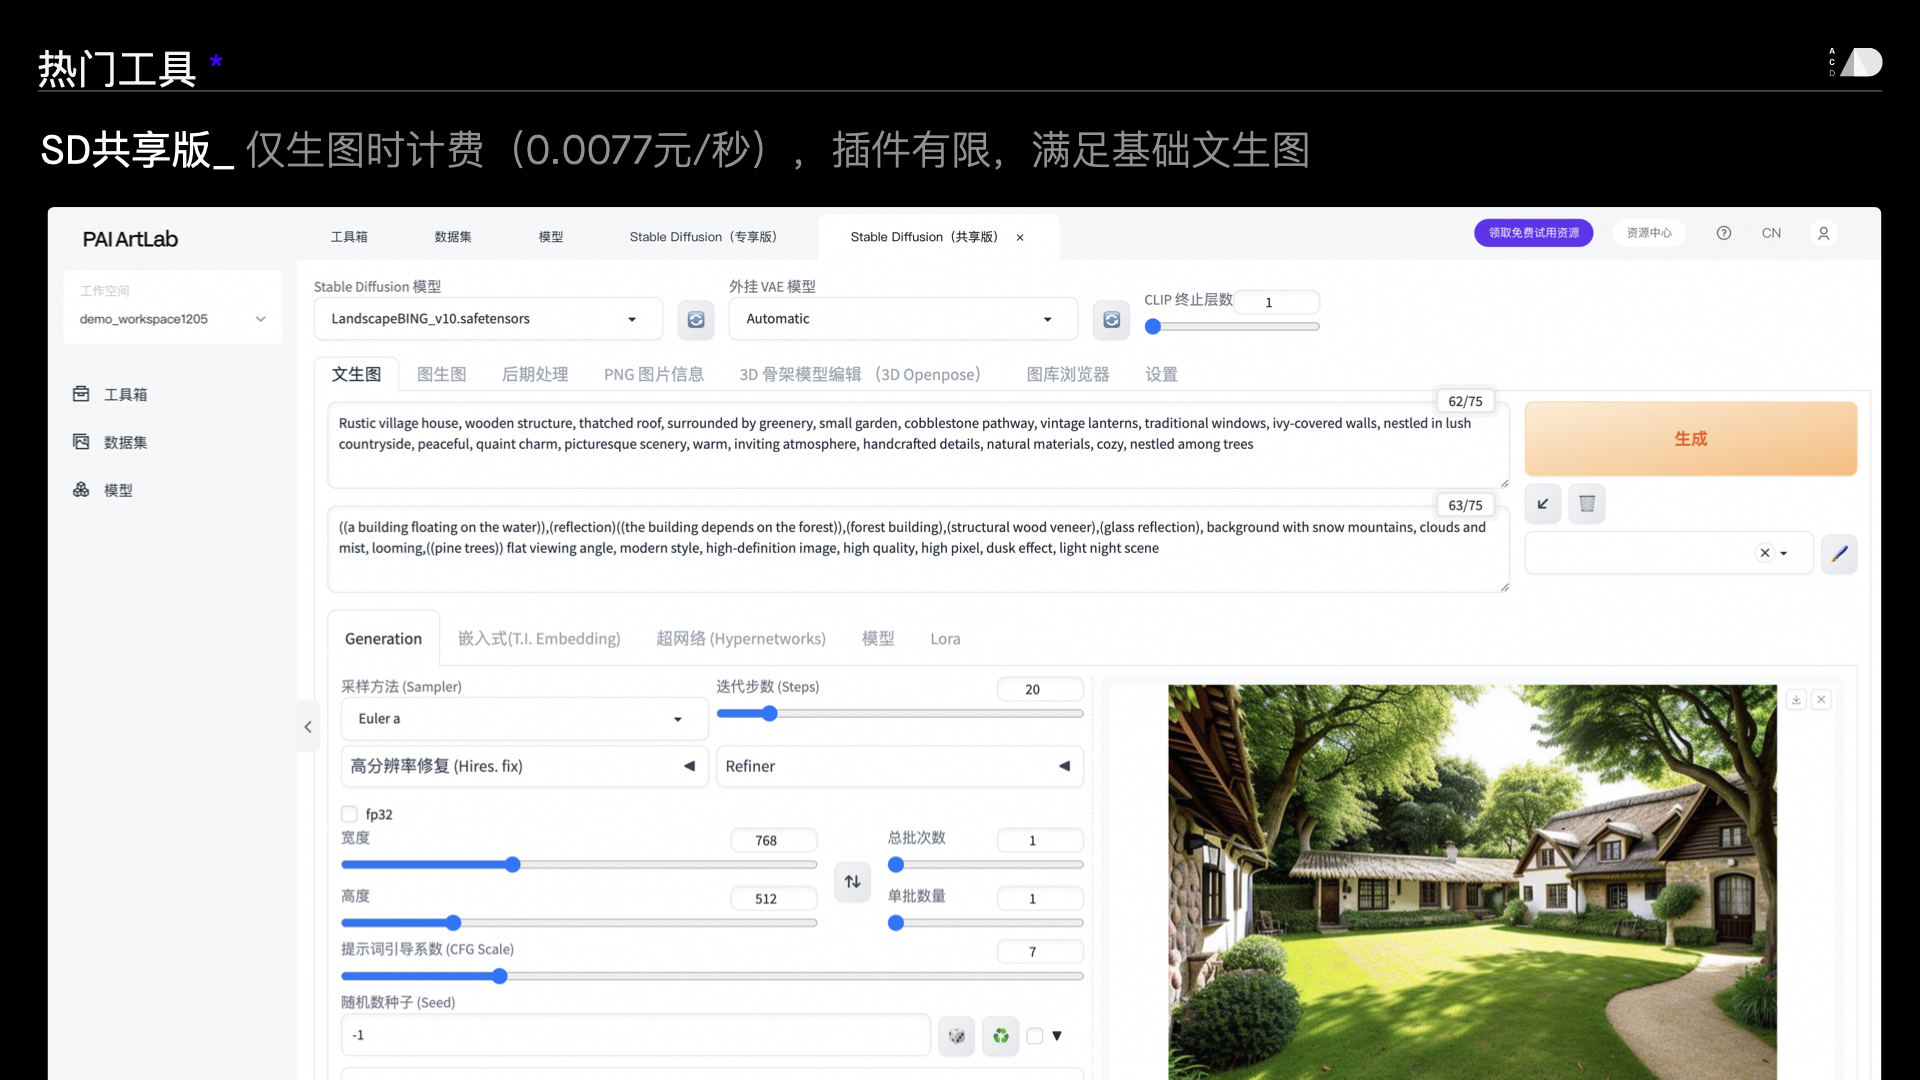The width and height of the screenshot is (1920, 1080).
Task: Click the PAI ArtLab logo
Action: tap(130, 239)
